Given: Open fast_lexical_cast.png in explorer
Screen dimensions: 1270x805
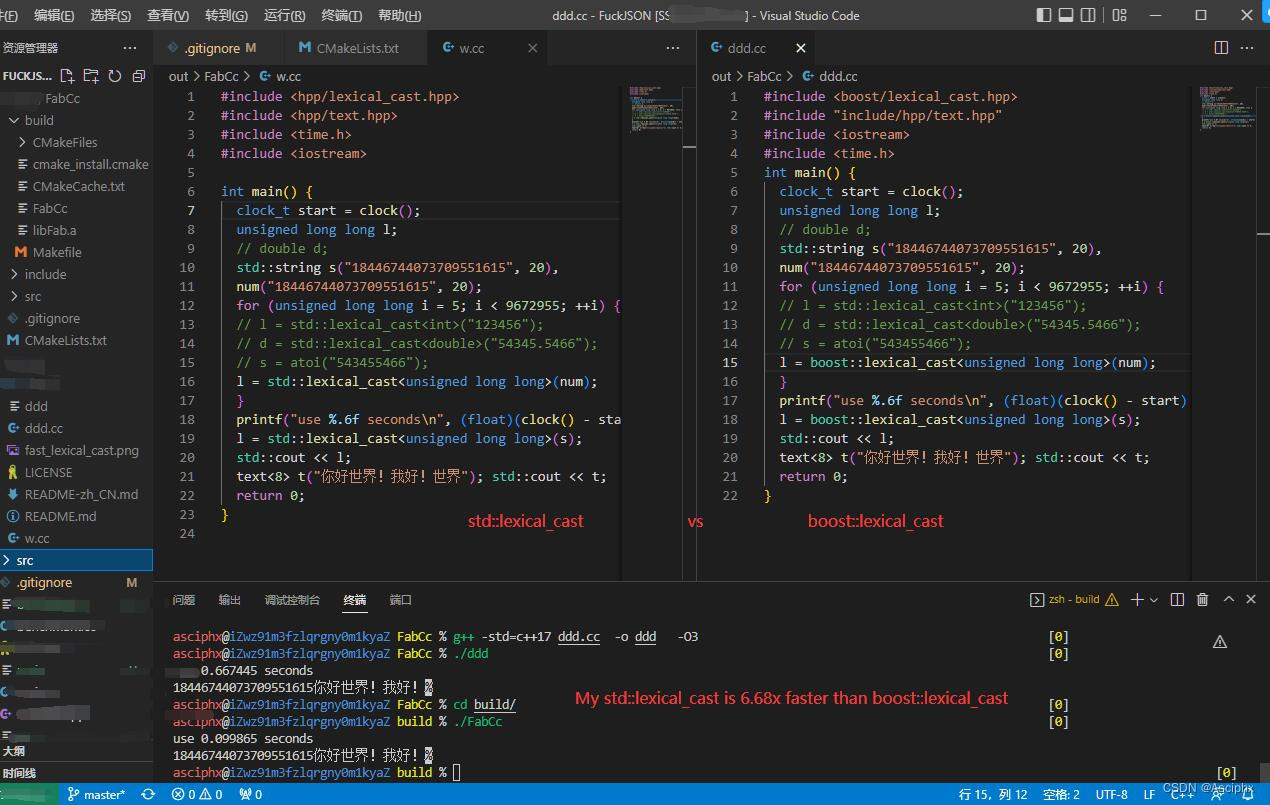Looking at the screenshot, I should coord(77,450).
